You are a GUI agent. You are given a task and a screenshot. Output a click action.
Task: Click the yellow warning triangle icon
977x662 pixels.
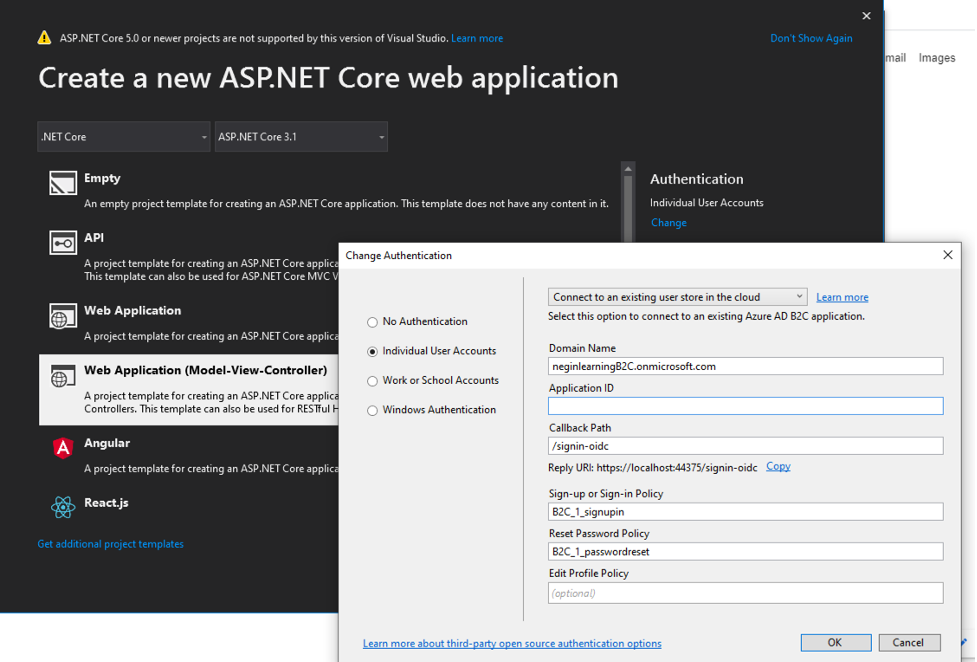coord(44,38)
